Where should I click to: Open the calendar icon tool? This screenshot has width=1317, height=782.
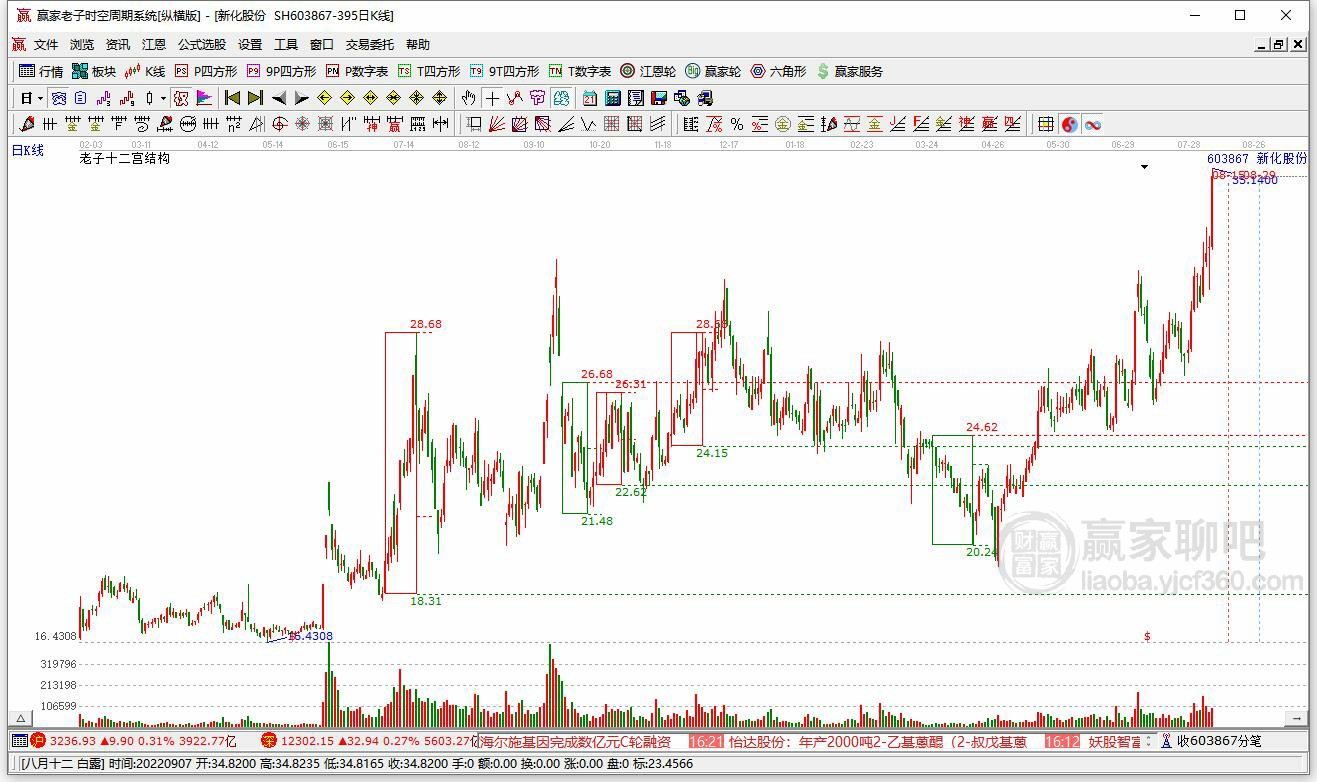(x=589, y=98)
